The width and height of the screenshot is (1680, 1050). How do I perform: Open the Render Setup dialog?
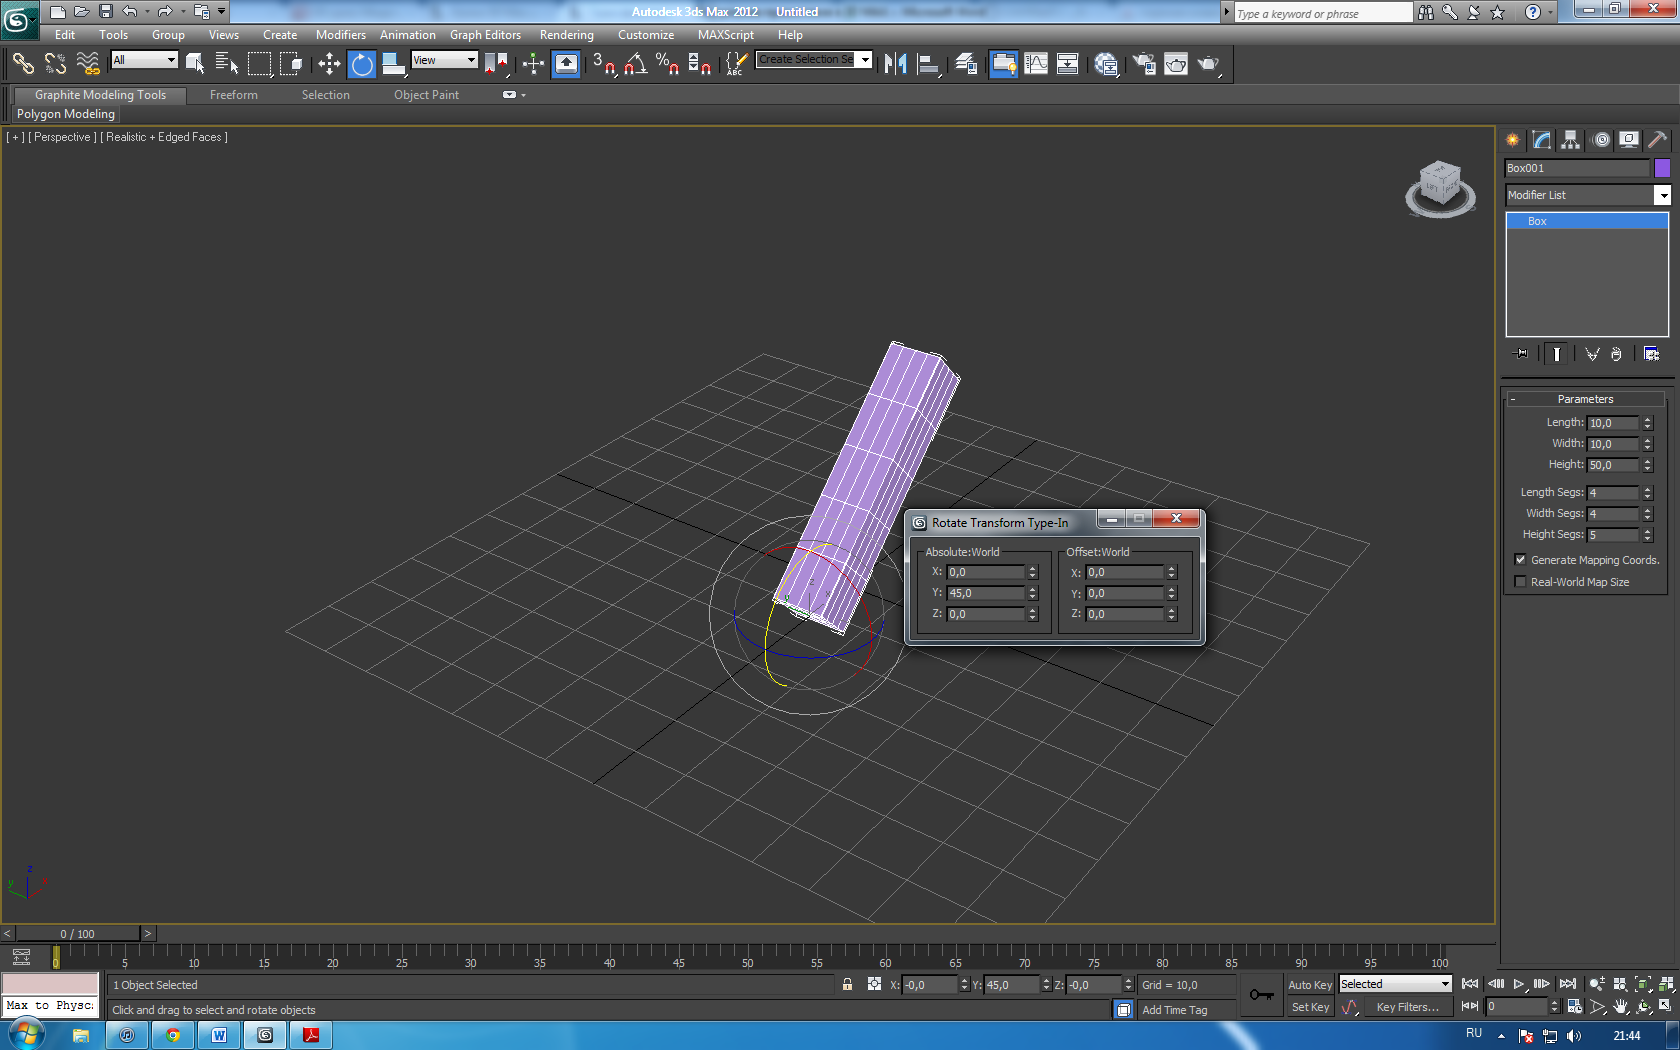pos(1144,64)
